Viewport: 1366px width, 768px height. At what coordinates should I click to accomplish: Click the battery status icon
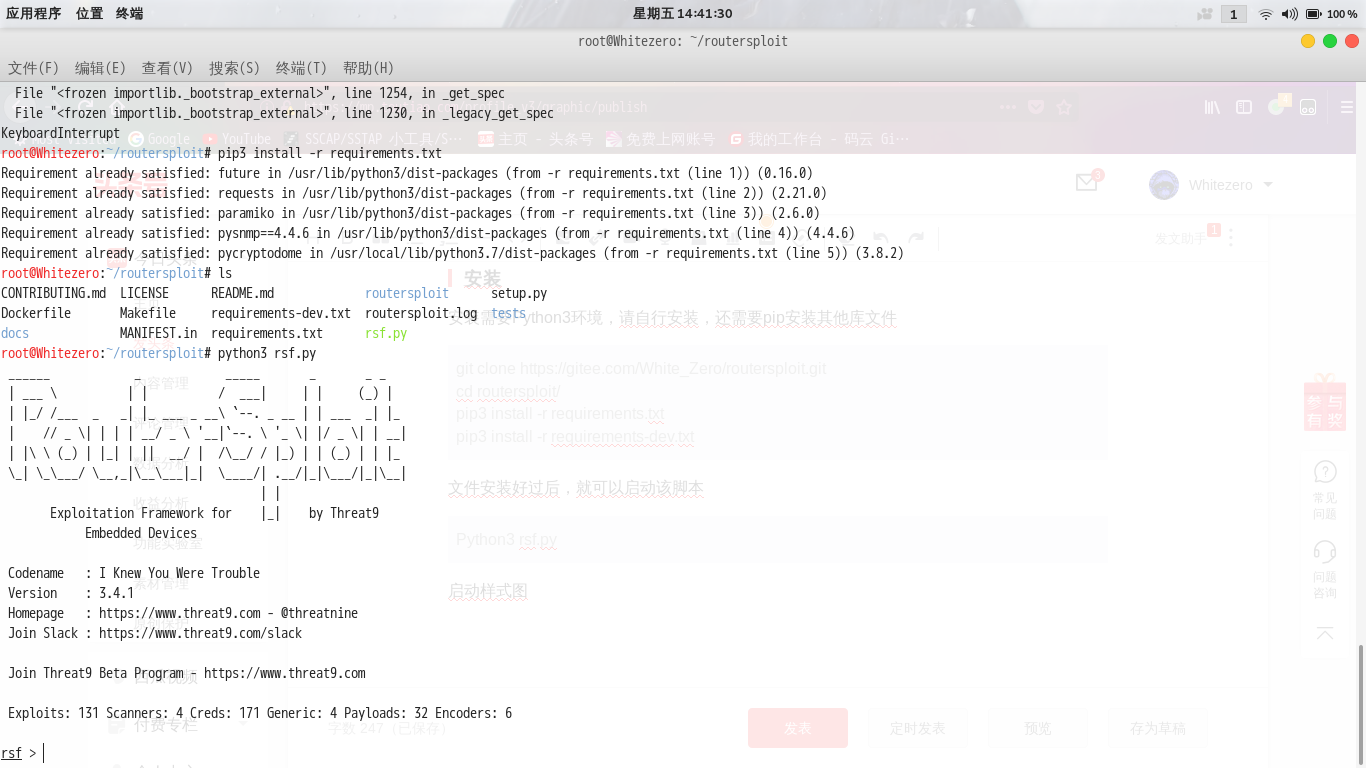pos(1314,14)
